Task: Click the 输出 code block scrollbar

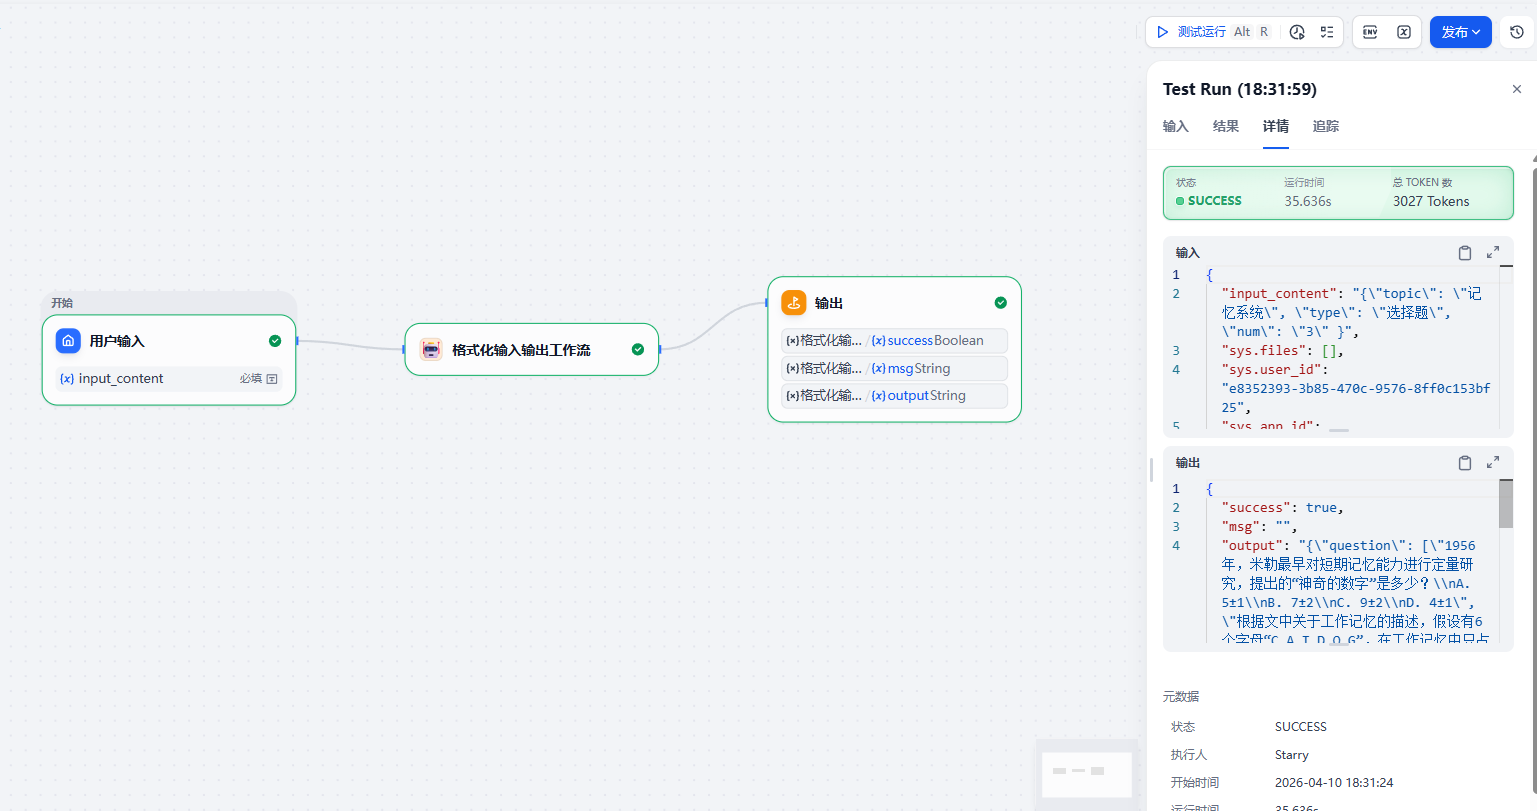Action: (x=1505, y=504)
